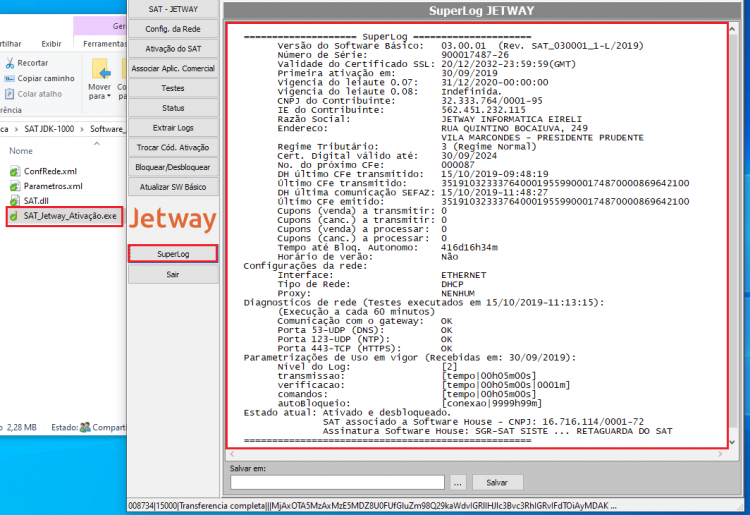
Task: Click the Recortar scissors icon in Explorer
Action: [x=10, y=63]
